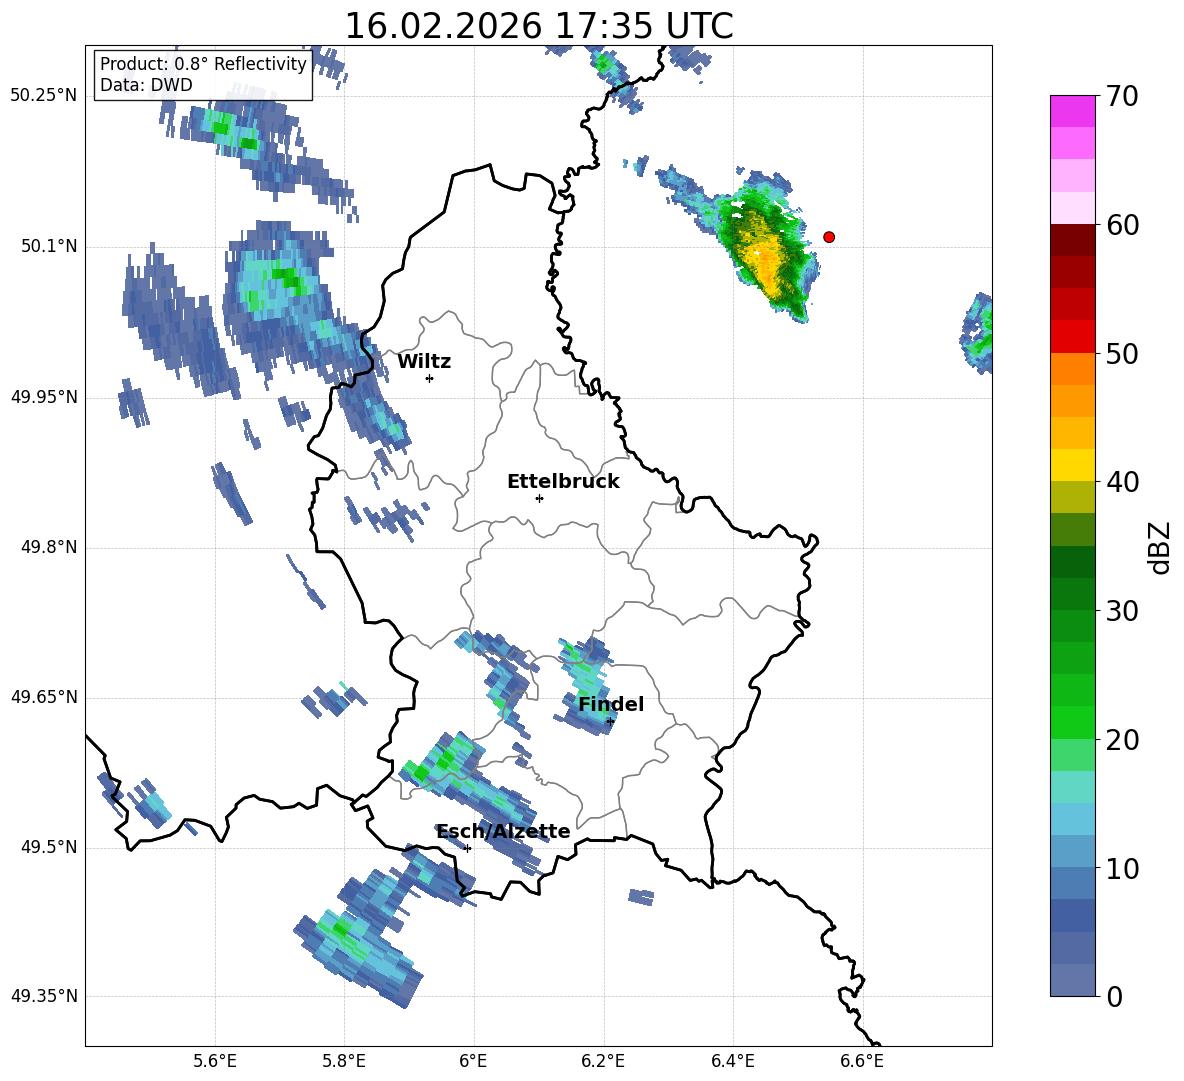Click the red dot marker on the map

point(828,237)
